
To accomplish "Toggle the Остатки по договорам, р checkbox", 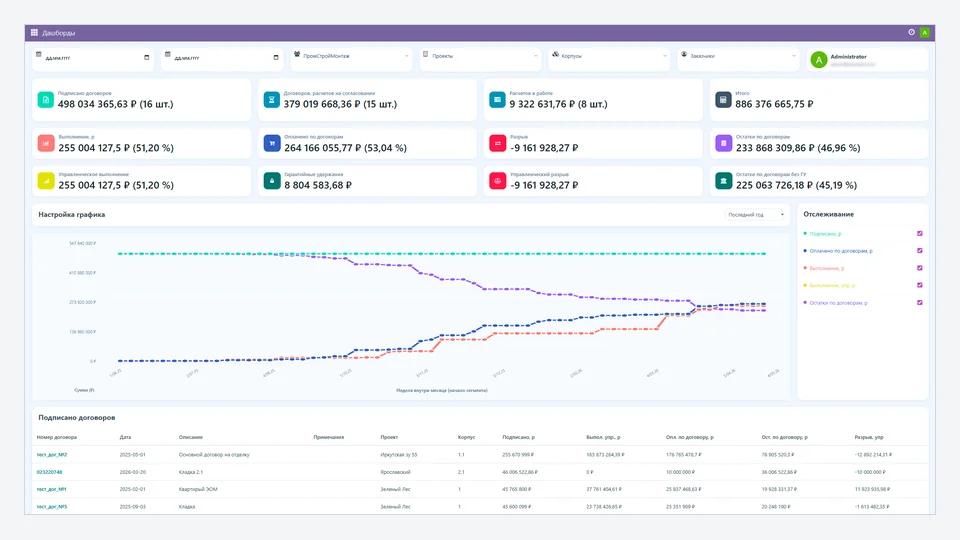I will [919, 302].
